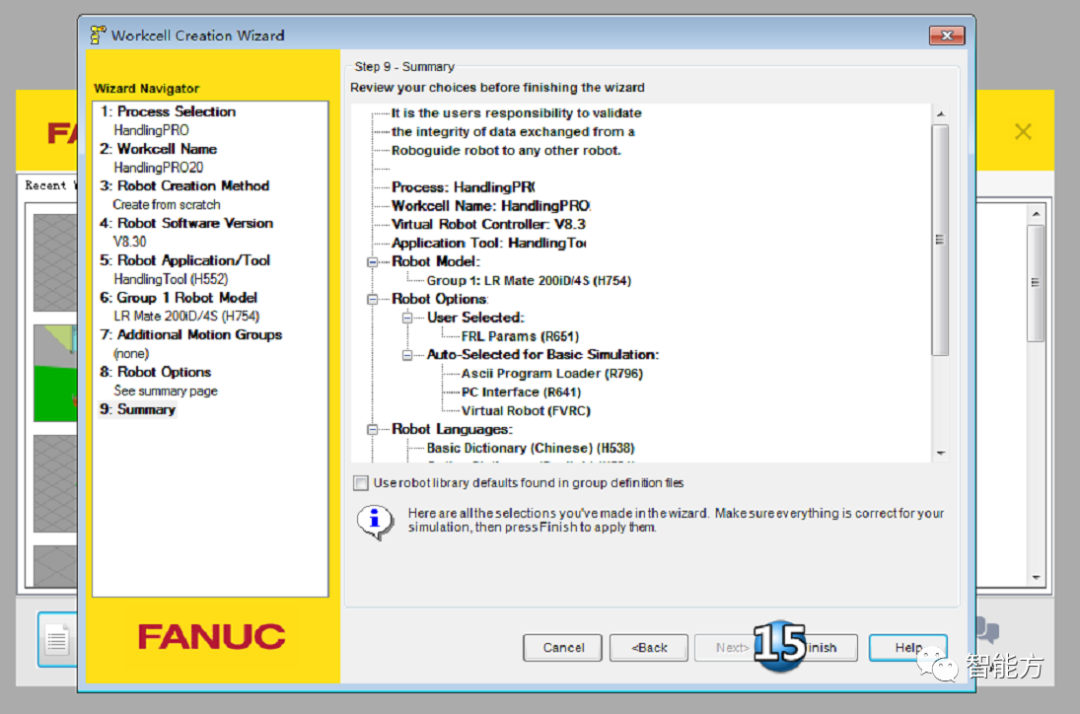Click (none) under Additional Motion Groups
1080x714 pixels.
pyautogui.click(x=131, y=353)
